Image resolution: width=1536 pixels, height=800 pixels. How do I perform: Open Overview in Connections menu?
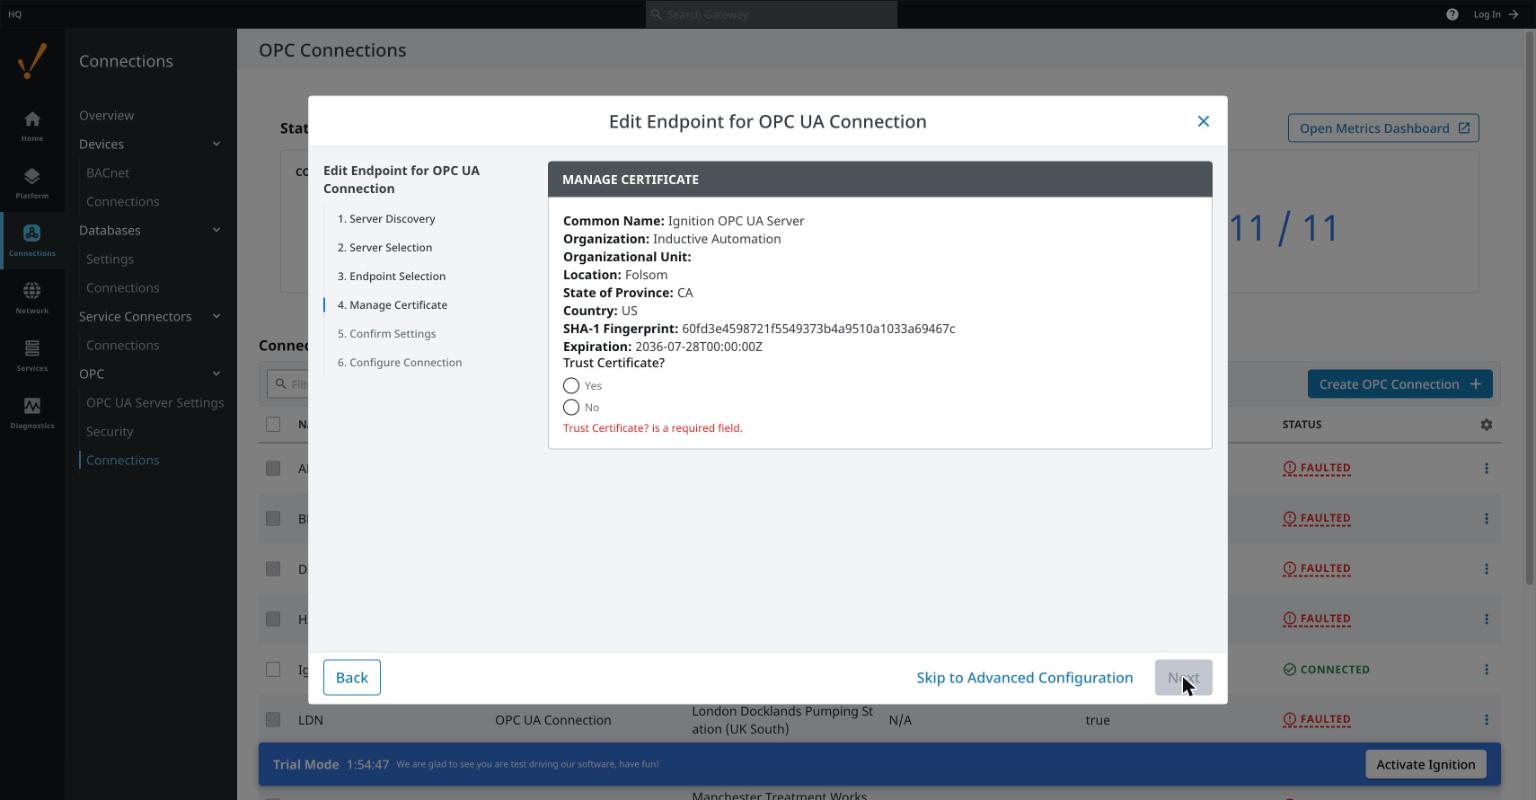[x=106, y=115]
